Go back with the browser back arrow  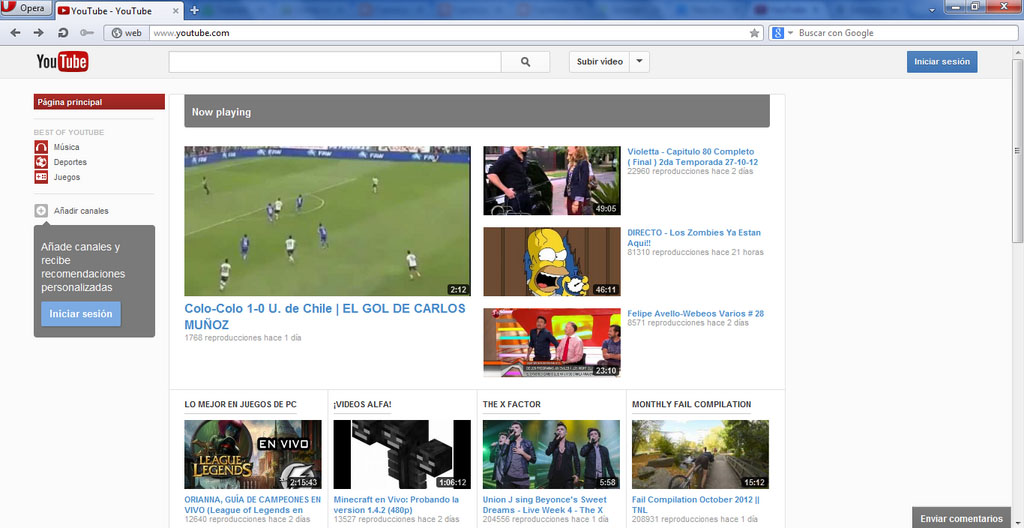[x=16, y=33]
